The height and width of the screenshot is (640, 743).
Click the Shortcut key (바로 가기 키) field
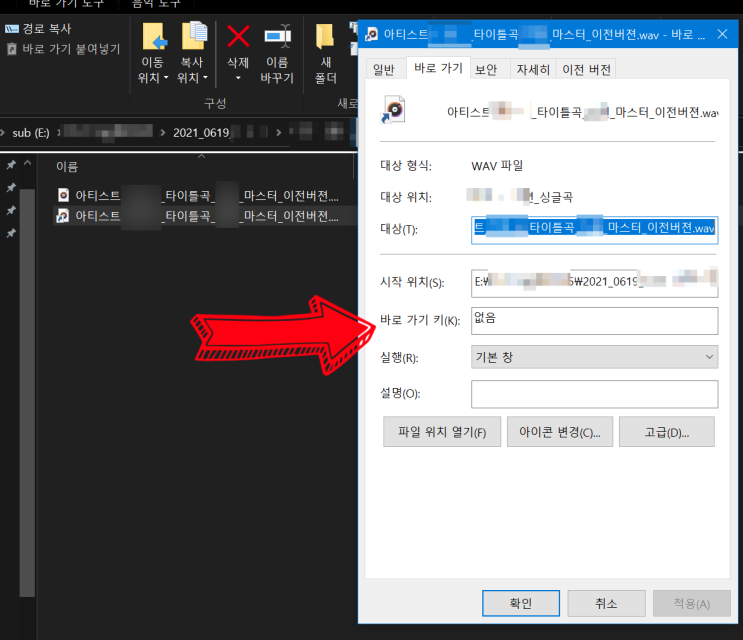tap(594, 321)
